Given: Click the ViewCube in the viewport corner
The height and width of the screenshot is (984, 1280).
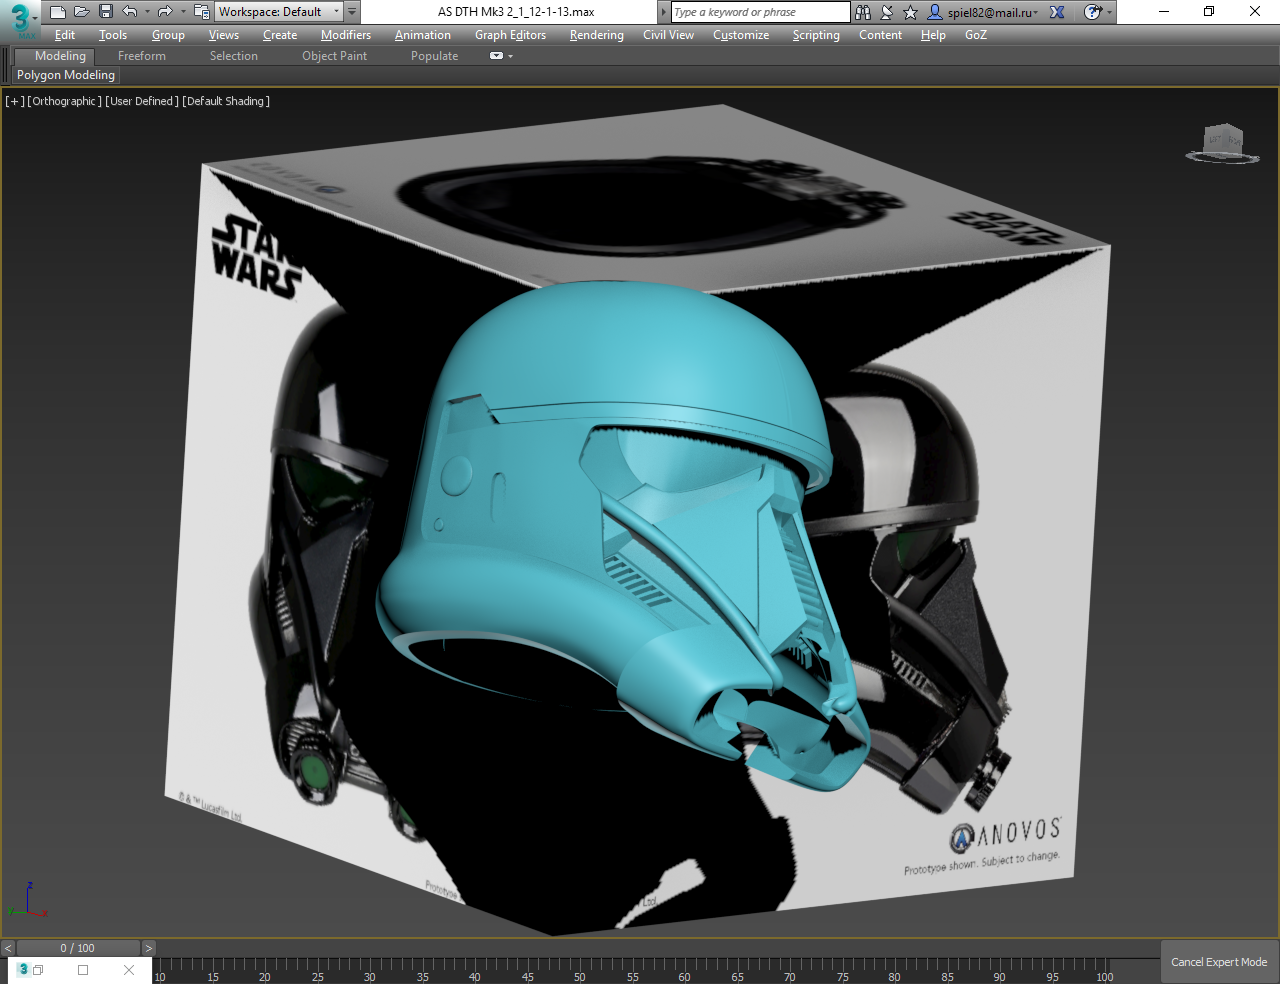Looking at the screenshot, I should coord(1222,143).
